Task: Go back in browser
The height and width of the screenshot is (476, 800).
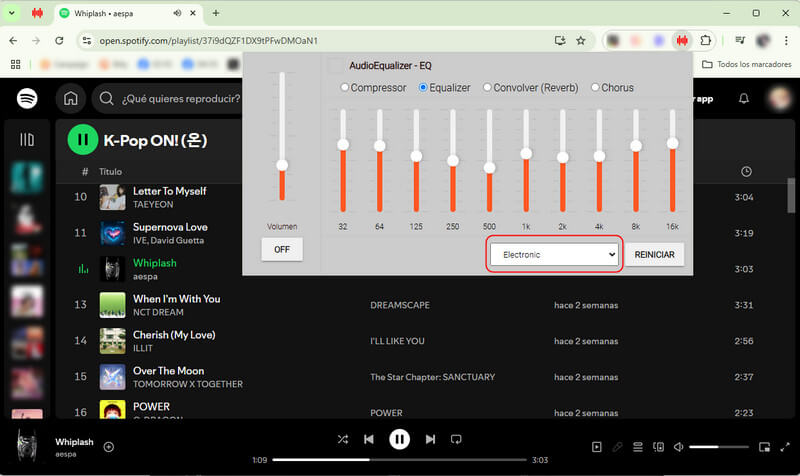Action: pos(13,40)
